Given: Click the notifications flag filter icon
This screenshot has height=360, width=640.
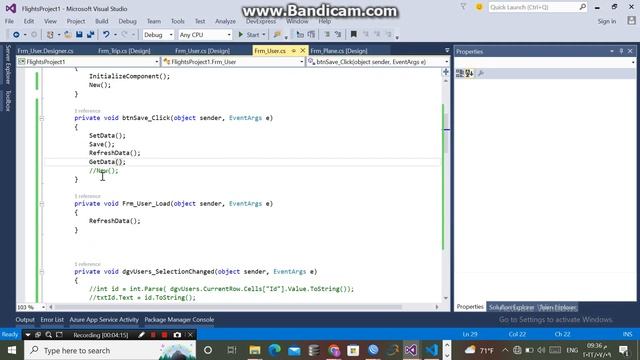Looking at the screenshot, I should pyautogui.click(x=463, y=7).
